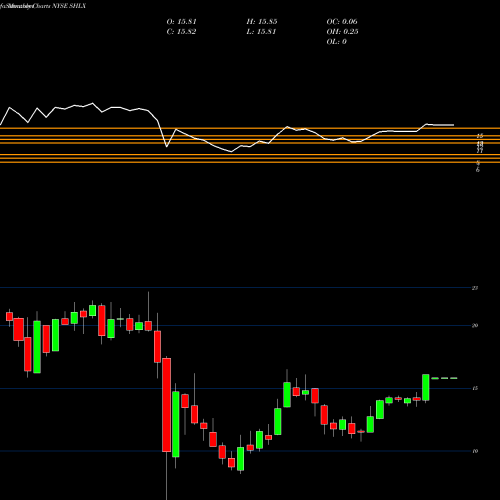500x500 pixels.
Task: Click the '10' price axis label
Action: [475, 451]
